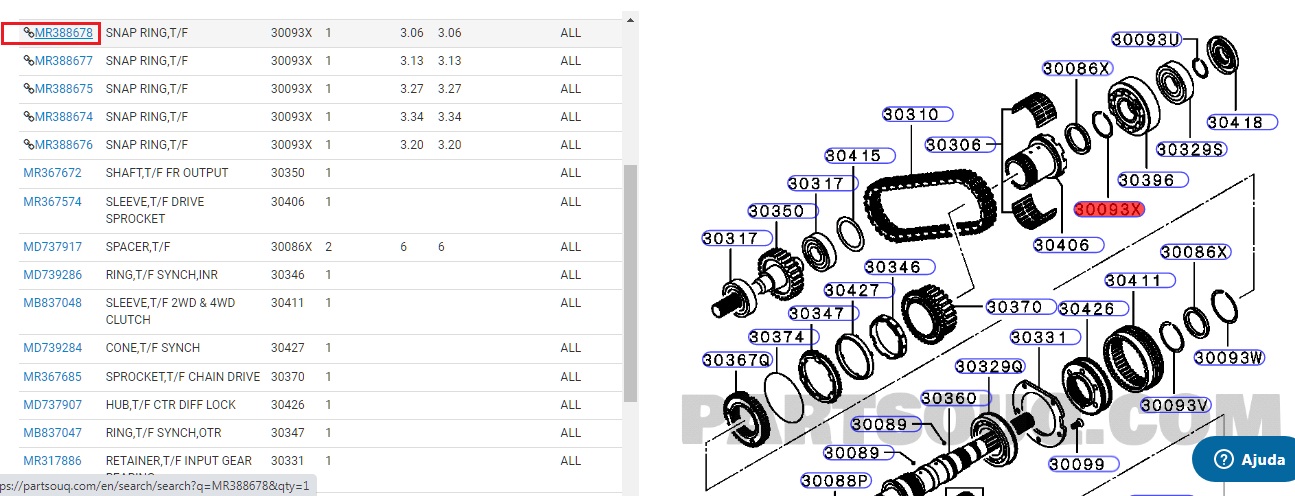Click the question mark icon in Ajuda

pos(1222,460)
